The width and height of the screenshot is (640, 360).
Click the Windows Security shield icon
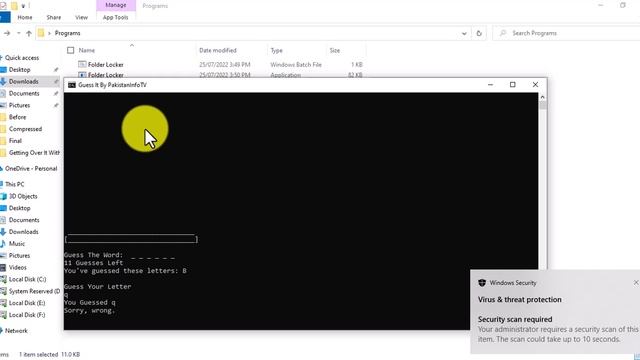[x=482, y=282]
